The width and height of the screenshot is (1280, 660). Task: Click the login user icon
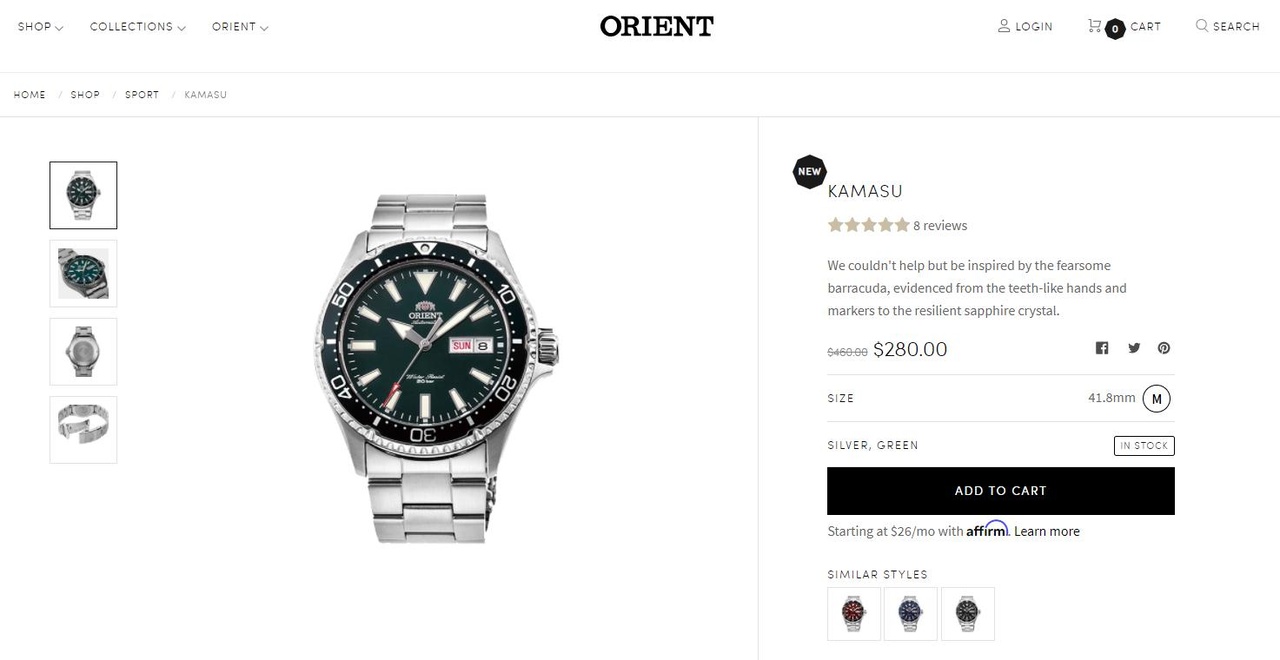pyautogui.click(x=1004, y=26)
